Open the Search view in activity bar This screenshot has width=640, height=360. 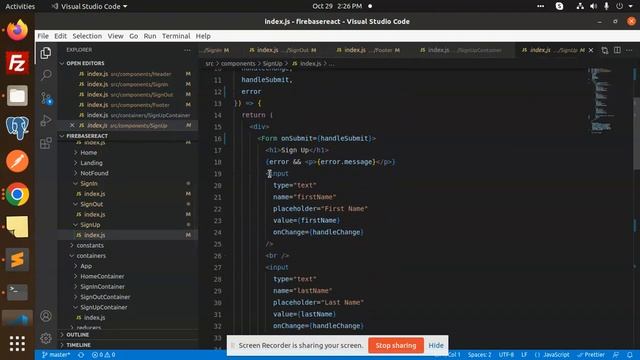coord(46,75)
